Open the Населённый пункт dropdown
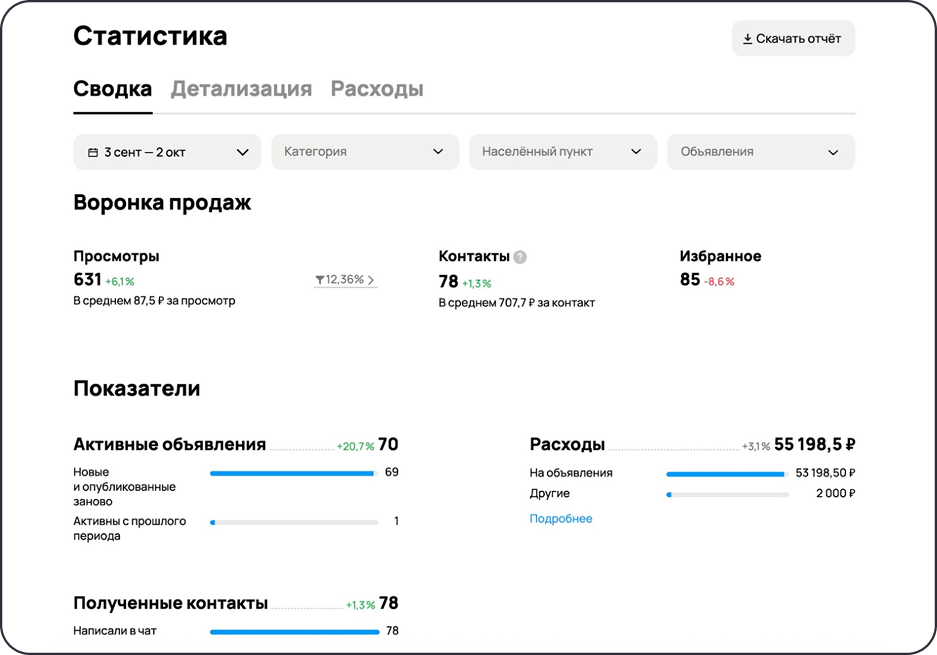937x655 pixels. click(562, 151)
